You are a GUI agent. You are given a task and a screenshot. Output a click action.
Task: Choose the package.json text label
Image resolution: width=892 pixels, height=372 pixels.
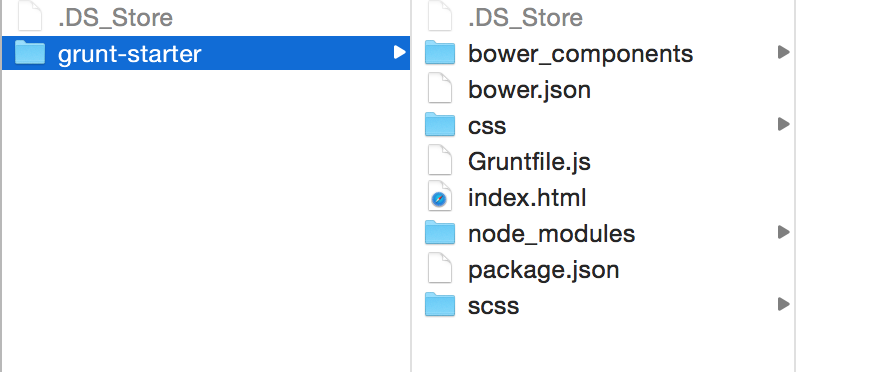pos(543,270)
